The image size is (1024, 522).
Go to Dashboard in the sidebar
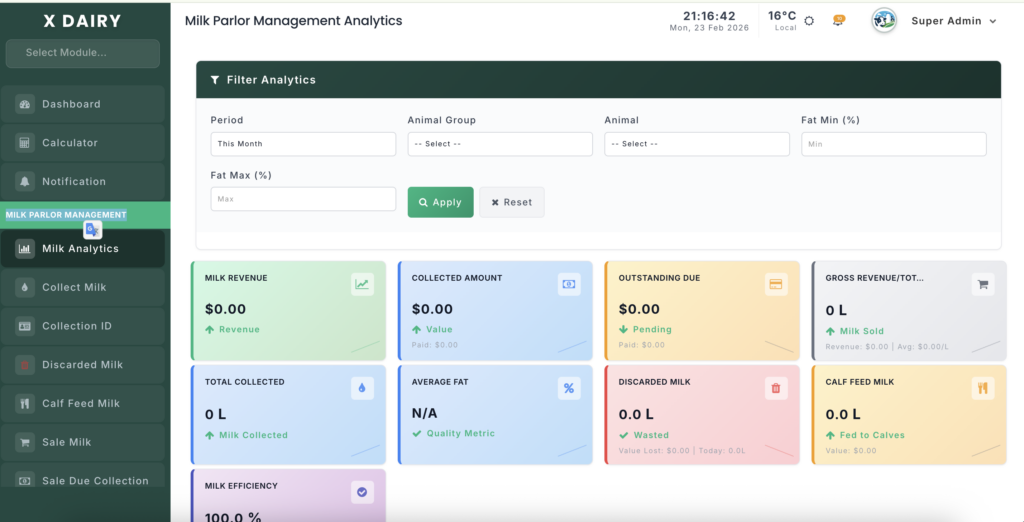pyautogui.click(x=83, y=104)
